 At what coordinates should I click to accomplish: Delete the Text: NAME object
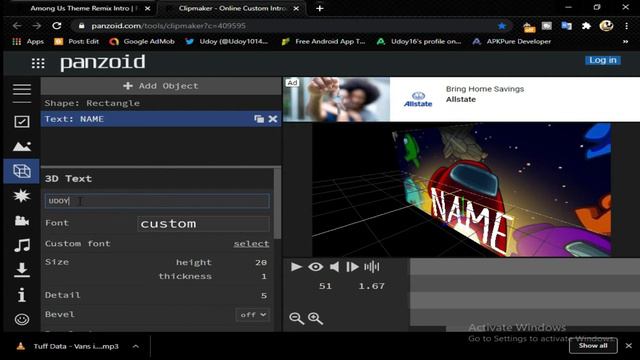coord(273,119)
